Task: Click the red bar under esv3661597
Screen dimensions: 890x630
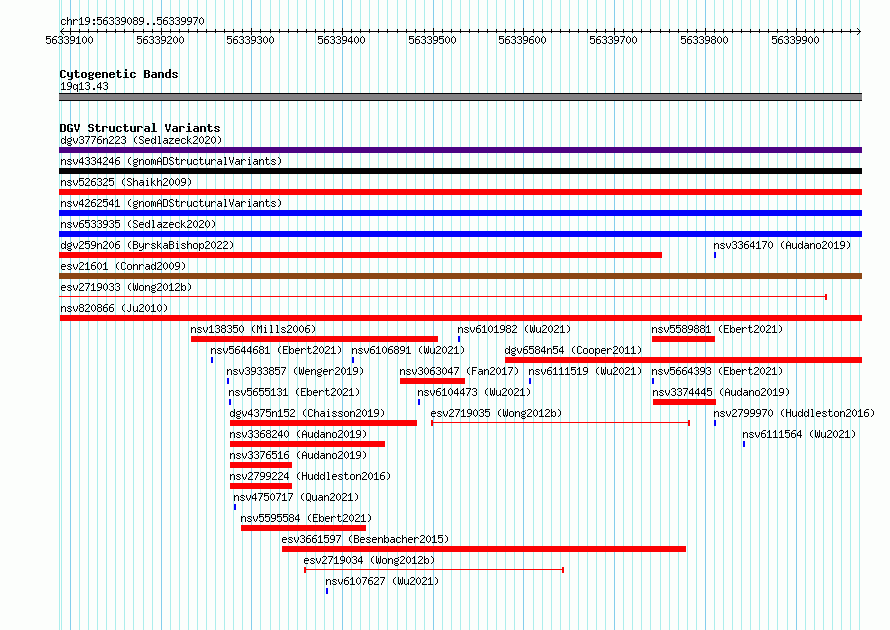Action: 484,549
